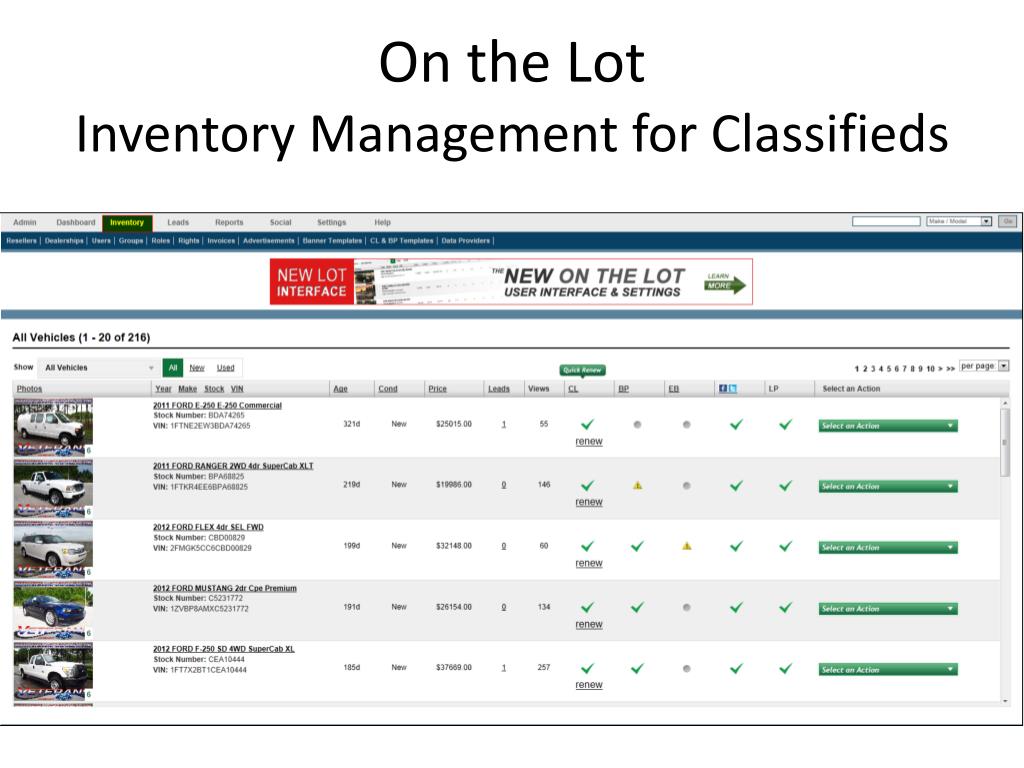The width and height of the screenshot is (1024, 768).
Task: Open Select an Action for Ford Flex
Action: pyautogui.click(x=888, y=548)
